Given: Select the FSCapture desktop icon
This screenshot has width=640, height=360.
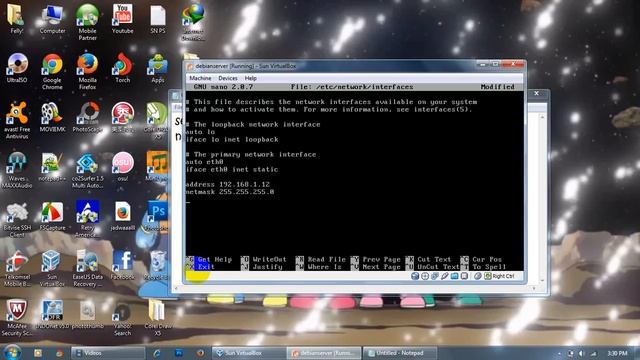Looking at the screenshot, I should click(52, 216).
